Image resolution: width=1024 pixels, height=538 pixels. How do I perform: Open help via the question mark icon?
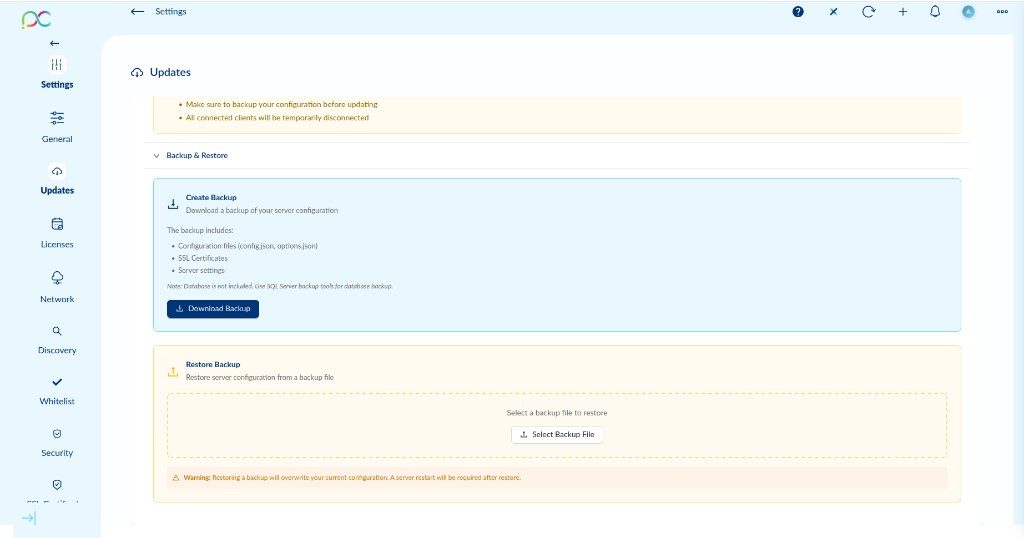[798, 11]
